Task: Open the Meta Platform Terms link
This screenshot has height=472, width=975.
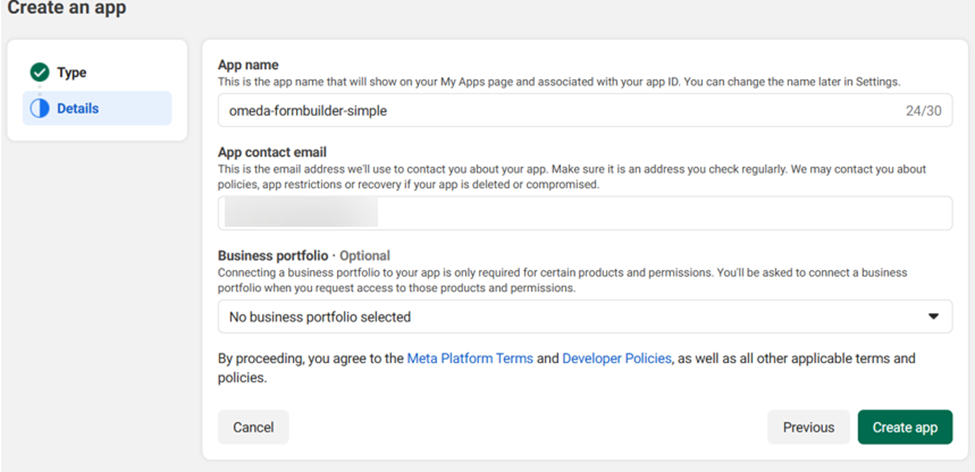Action: [470, 358]
